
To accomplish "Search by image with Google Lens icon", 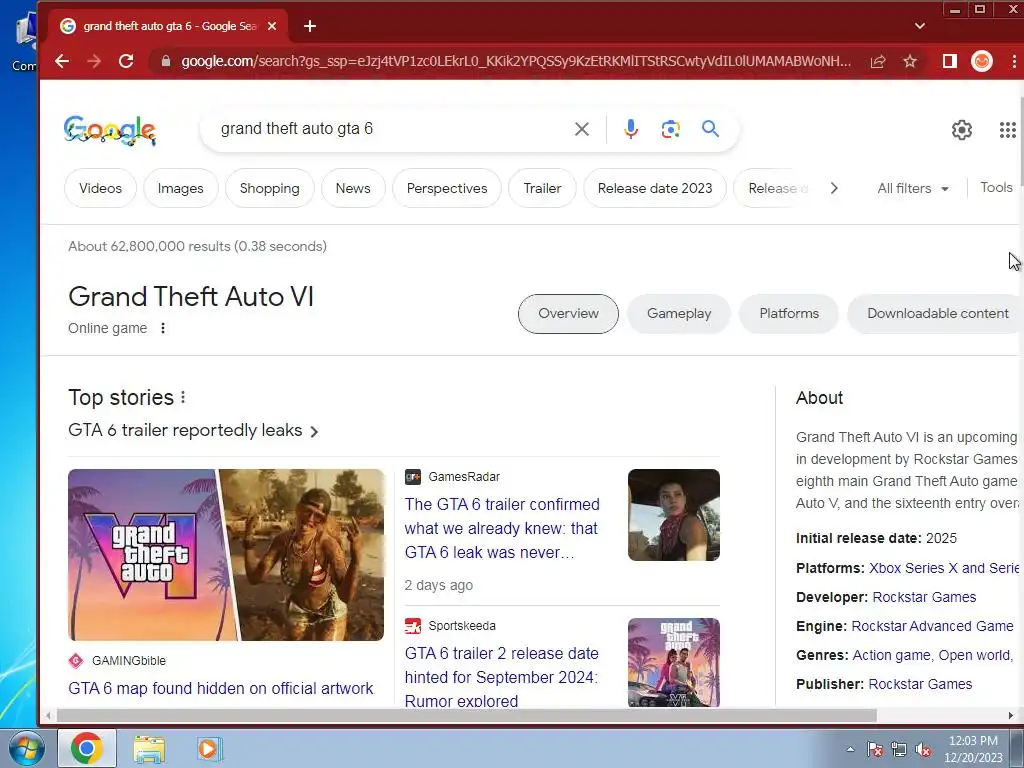I will (x=671, y=129).
